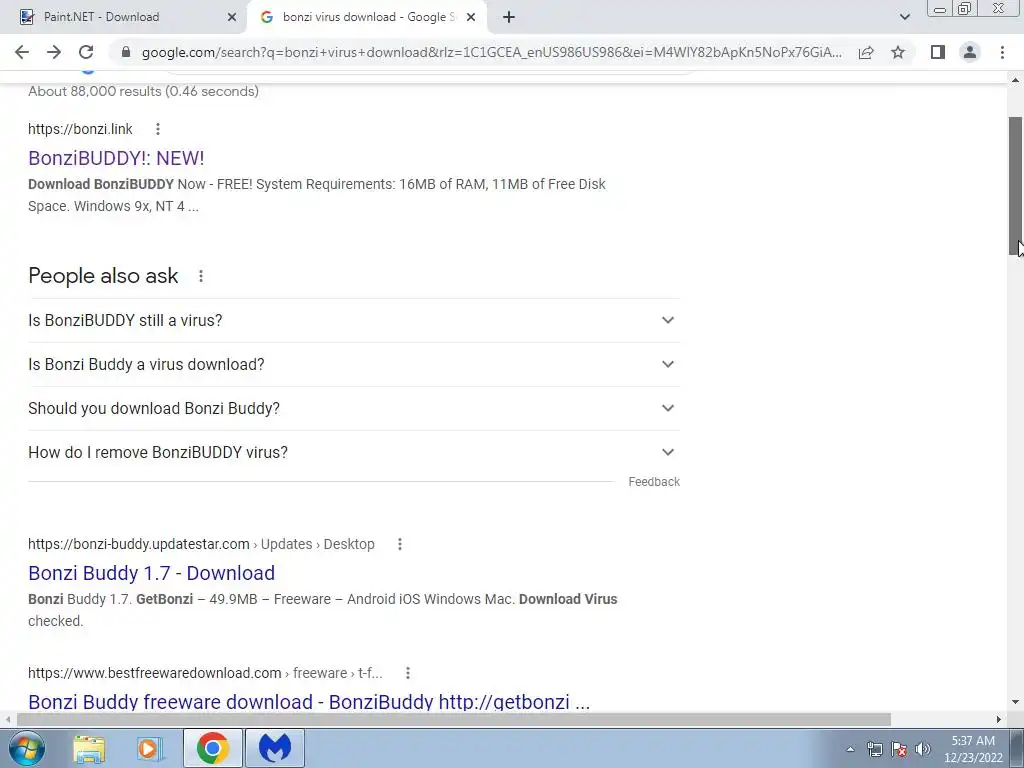Select the bonzi virus download Google tab

(369, 17)
